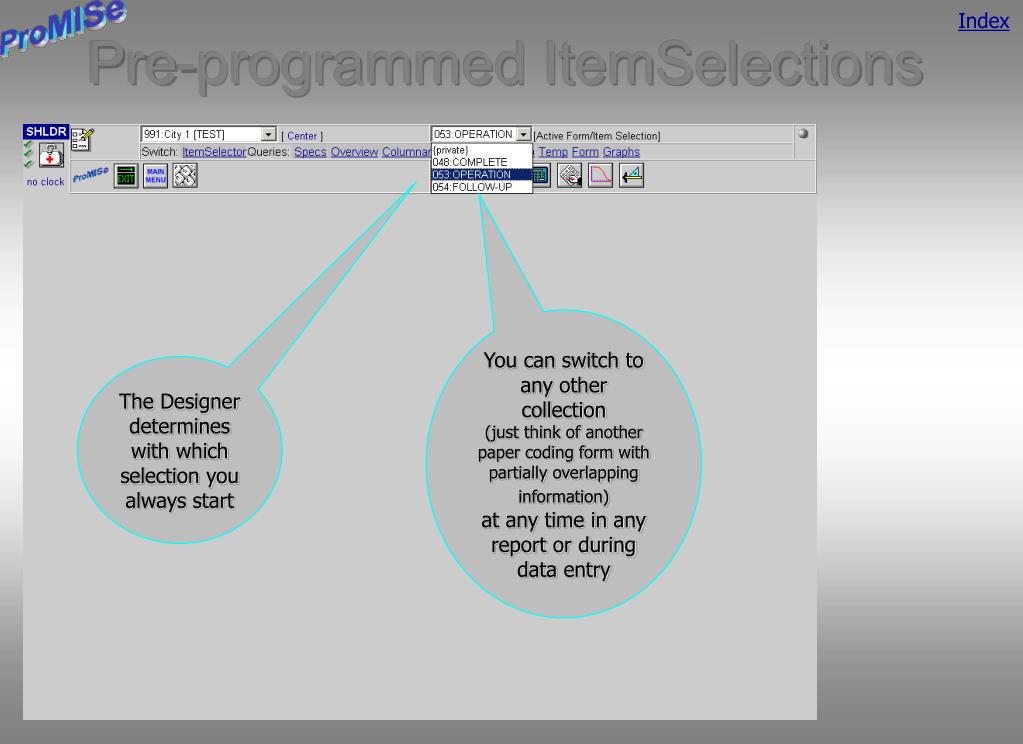The height and width of the screenshot is (744, 1023).
Task: Select 048:COMPLETE from the list
Action: [x=481, y=162]
